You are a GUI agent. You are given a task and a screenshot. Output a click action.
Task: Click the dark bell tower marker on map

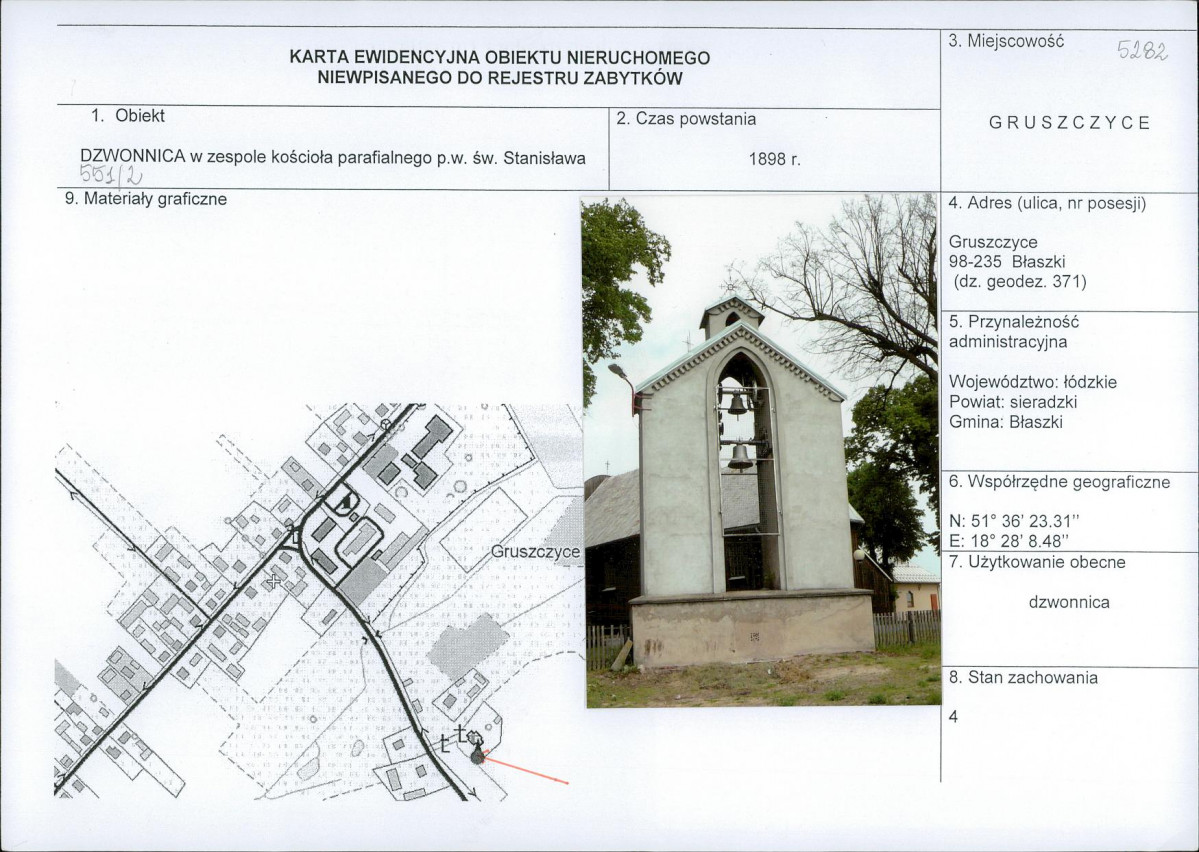click(477, 755)
